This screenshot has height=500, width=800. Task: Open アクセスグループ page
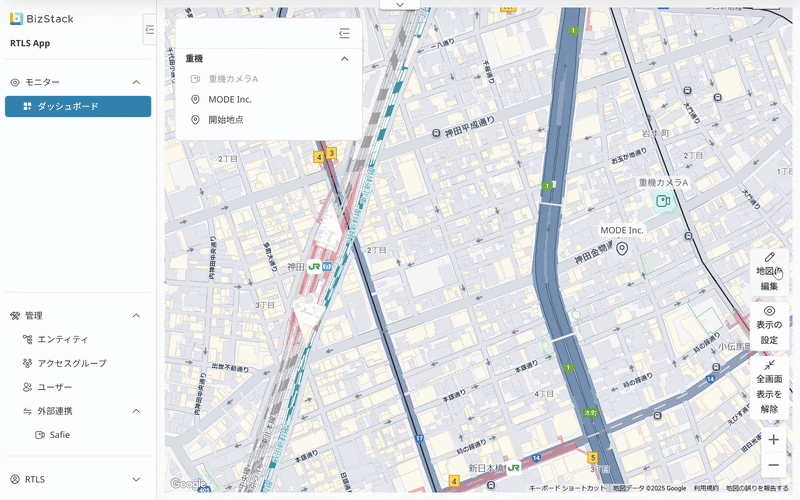click(71, 364)
